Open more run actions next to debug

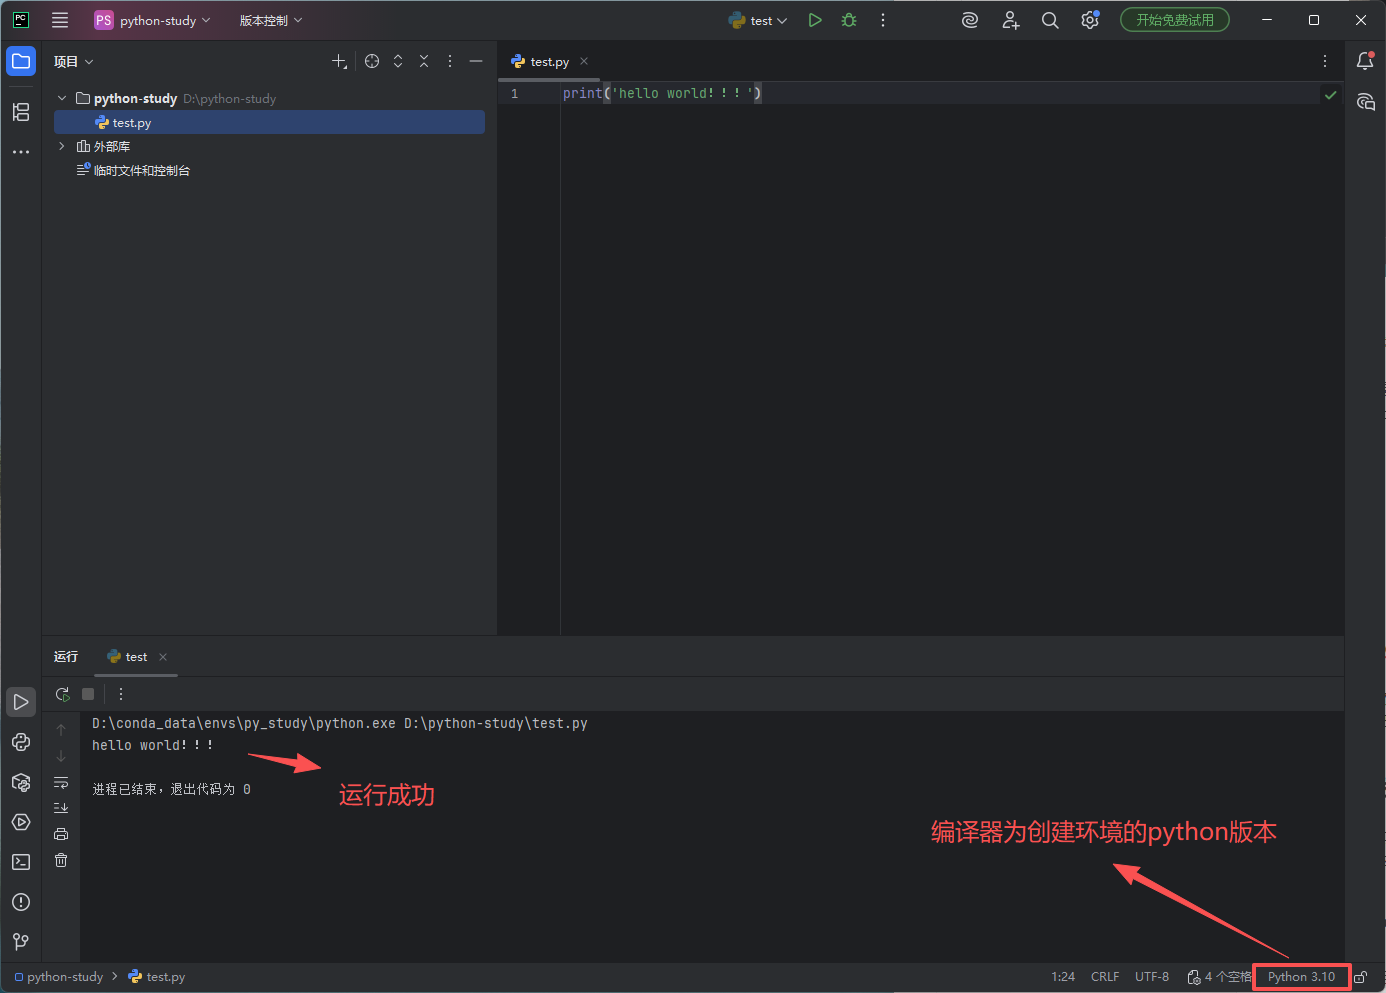883,20
